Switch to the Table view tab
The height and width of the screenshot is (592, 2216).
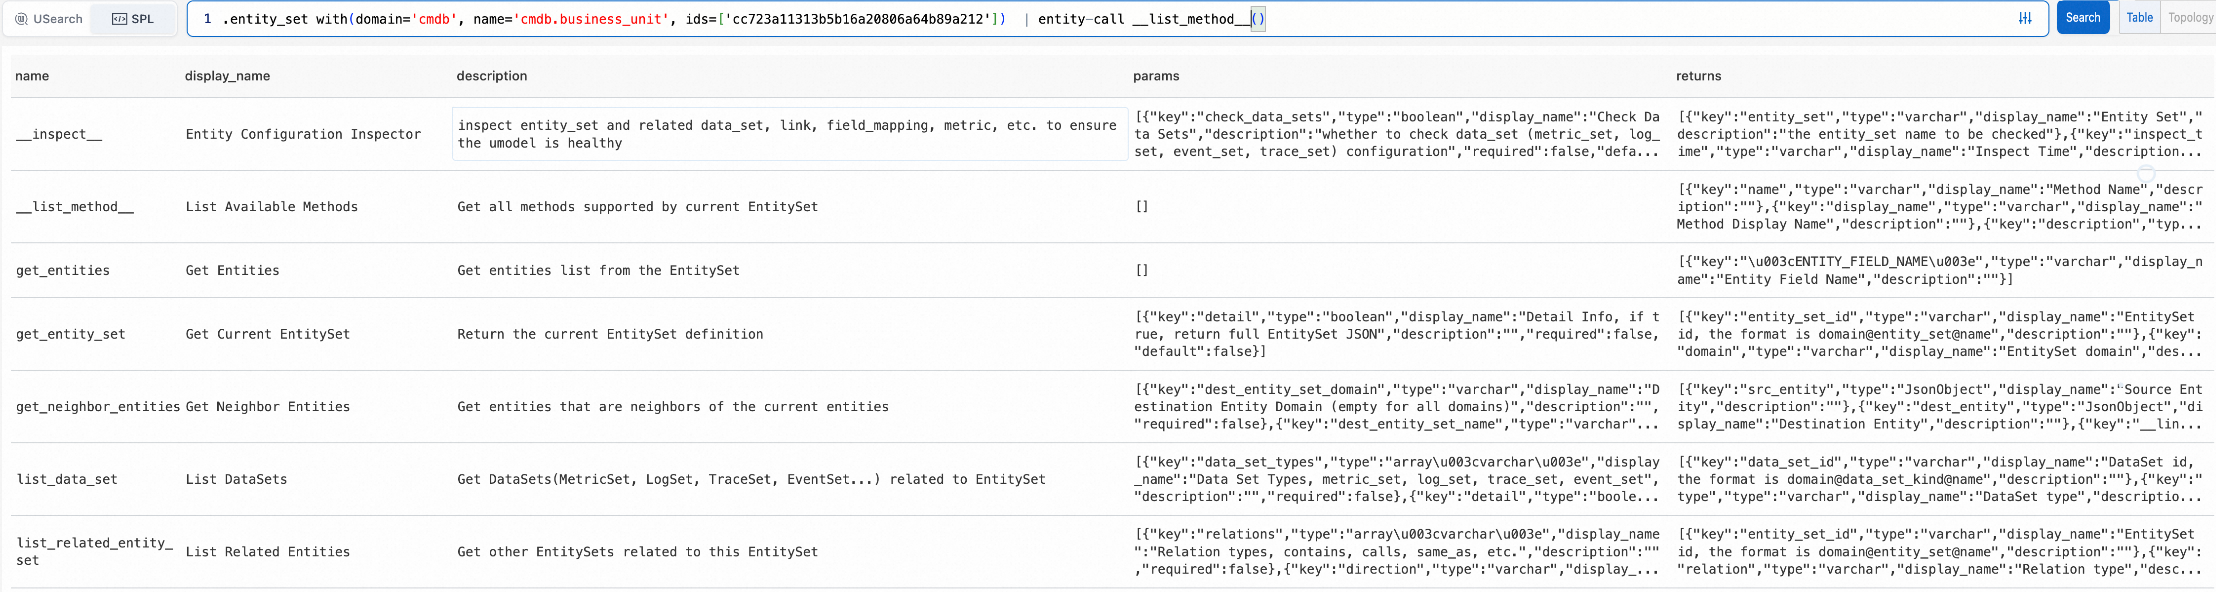coord(2140,18)
